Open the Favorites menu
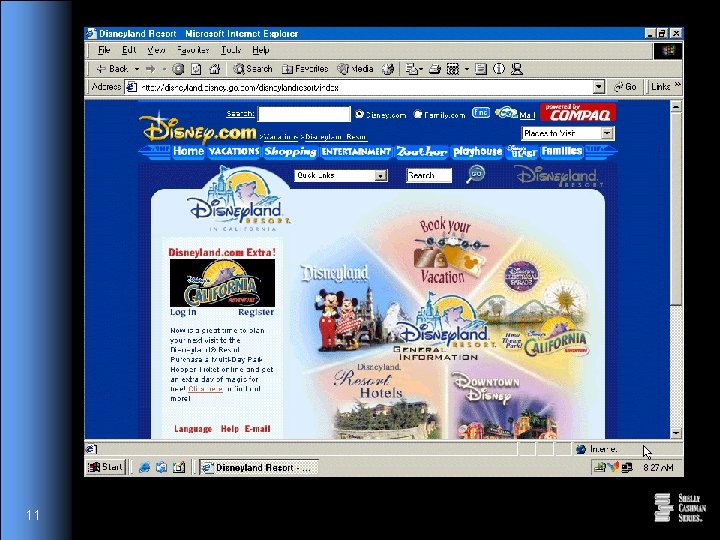Image resolution: width=720 pixels, height=540 pixels. coord(193,50)
